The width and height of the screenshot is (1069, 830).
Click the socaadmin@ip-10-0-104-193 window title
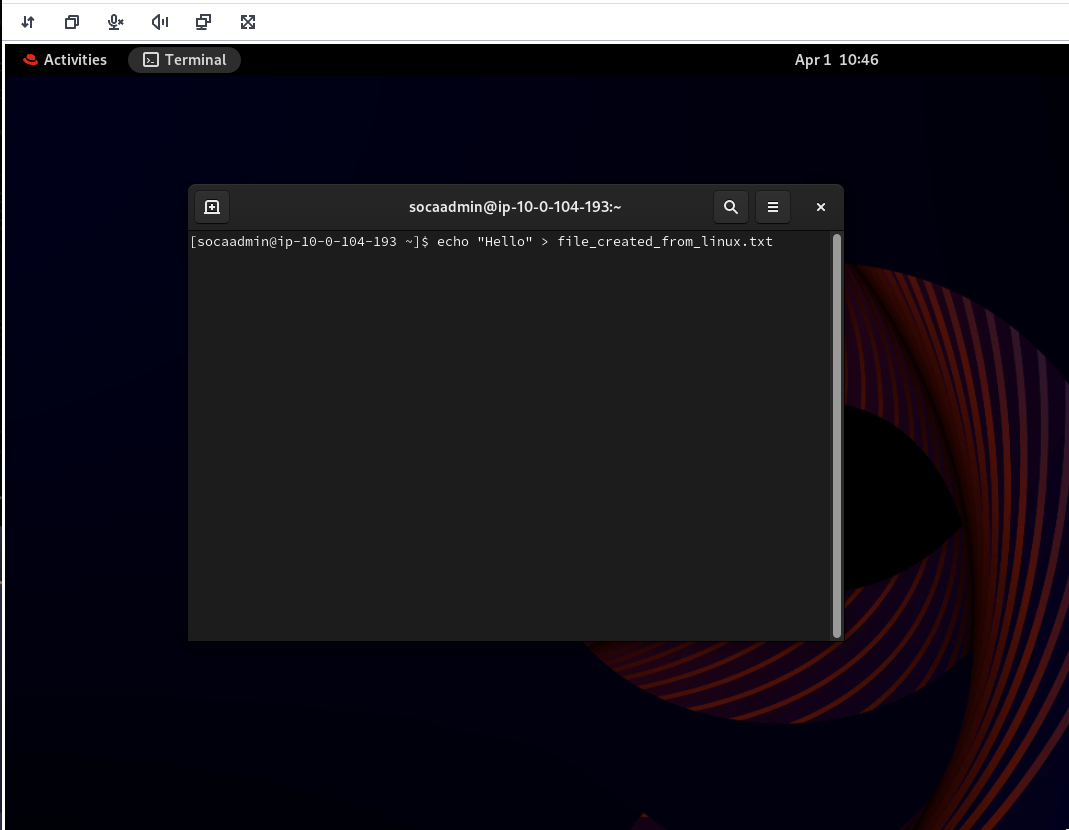[x=515, y=207]
